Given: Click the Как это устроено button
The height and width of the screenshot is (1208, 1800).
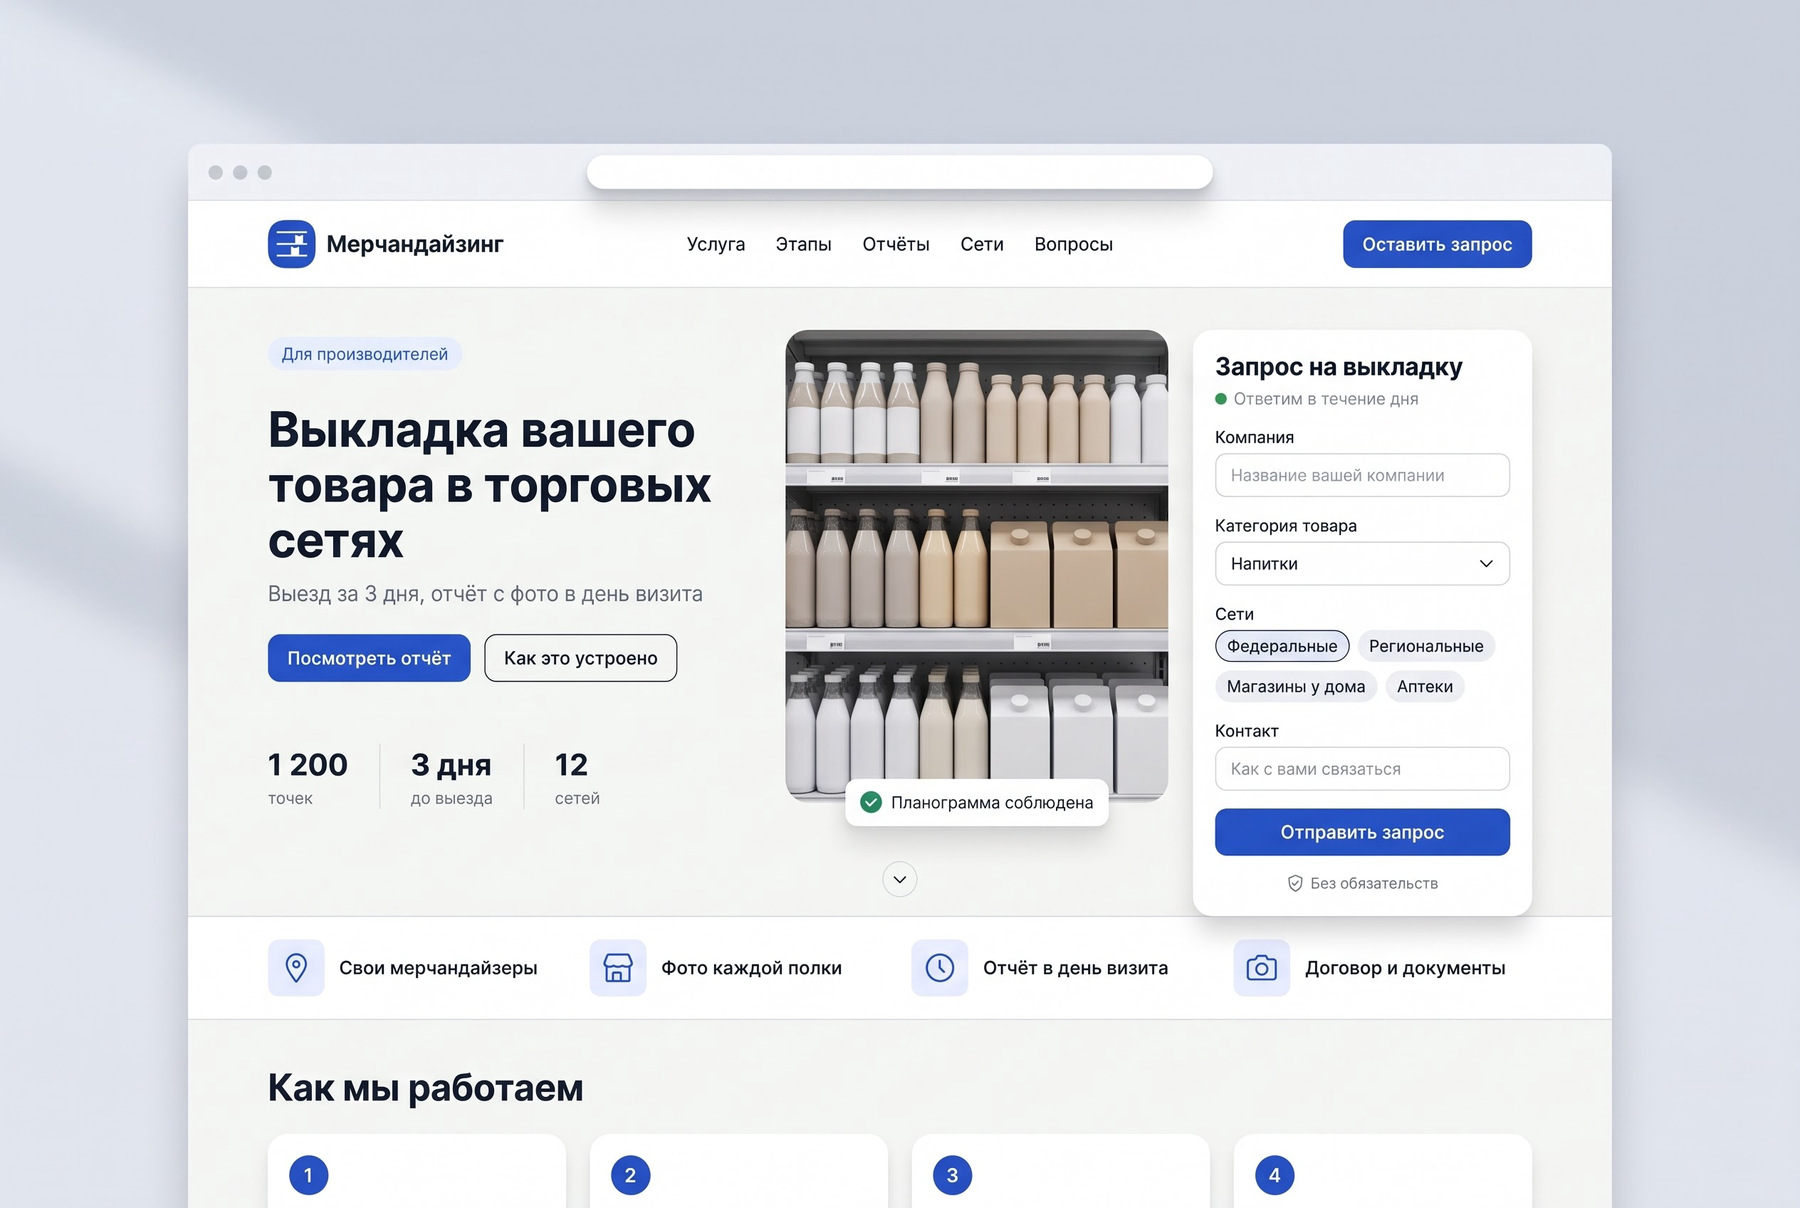Looking at the screenshot, I should pyautogui.click(x=581, y=658).
